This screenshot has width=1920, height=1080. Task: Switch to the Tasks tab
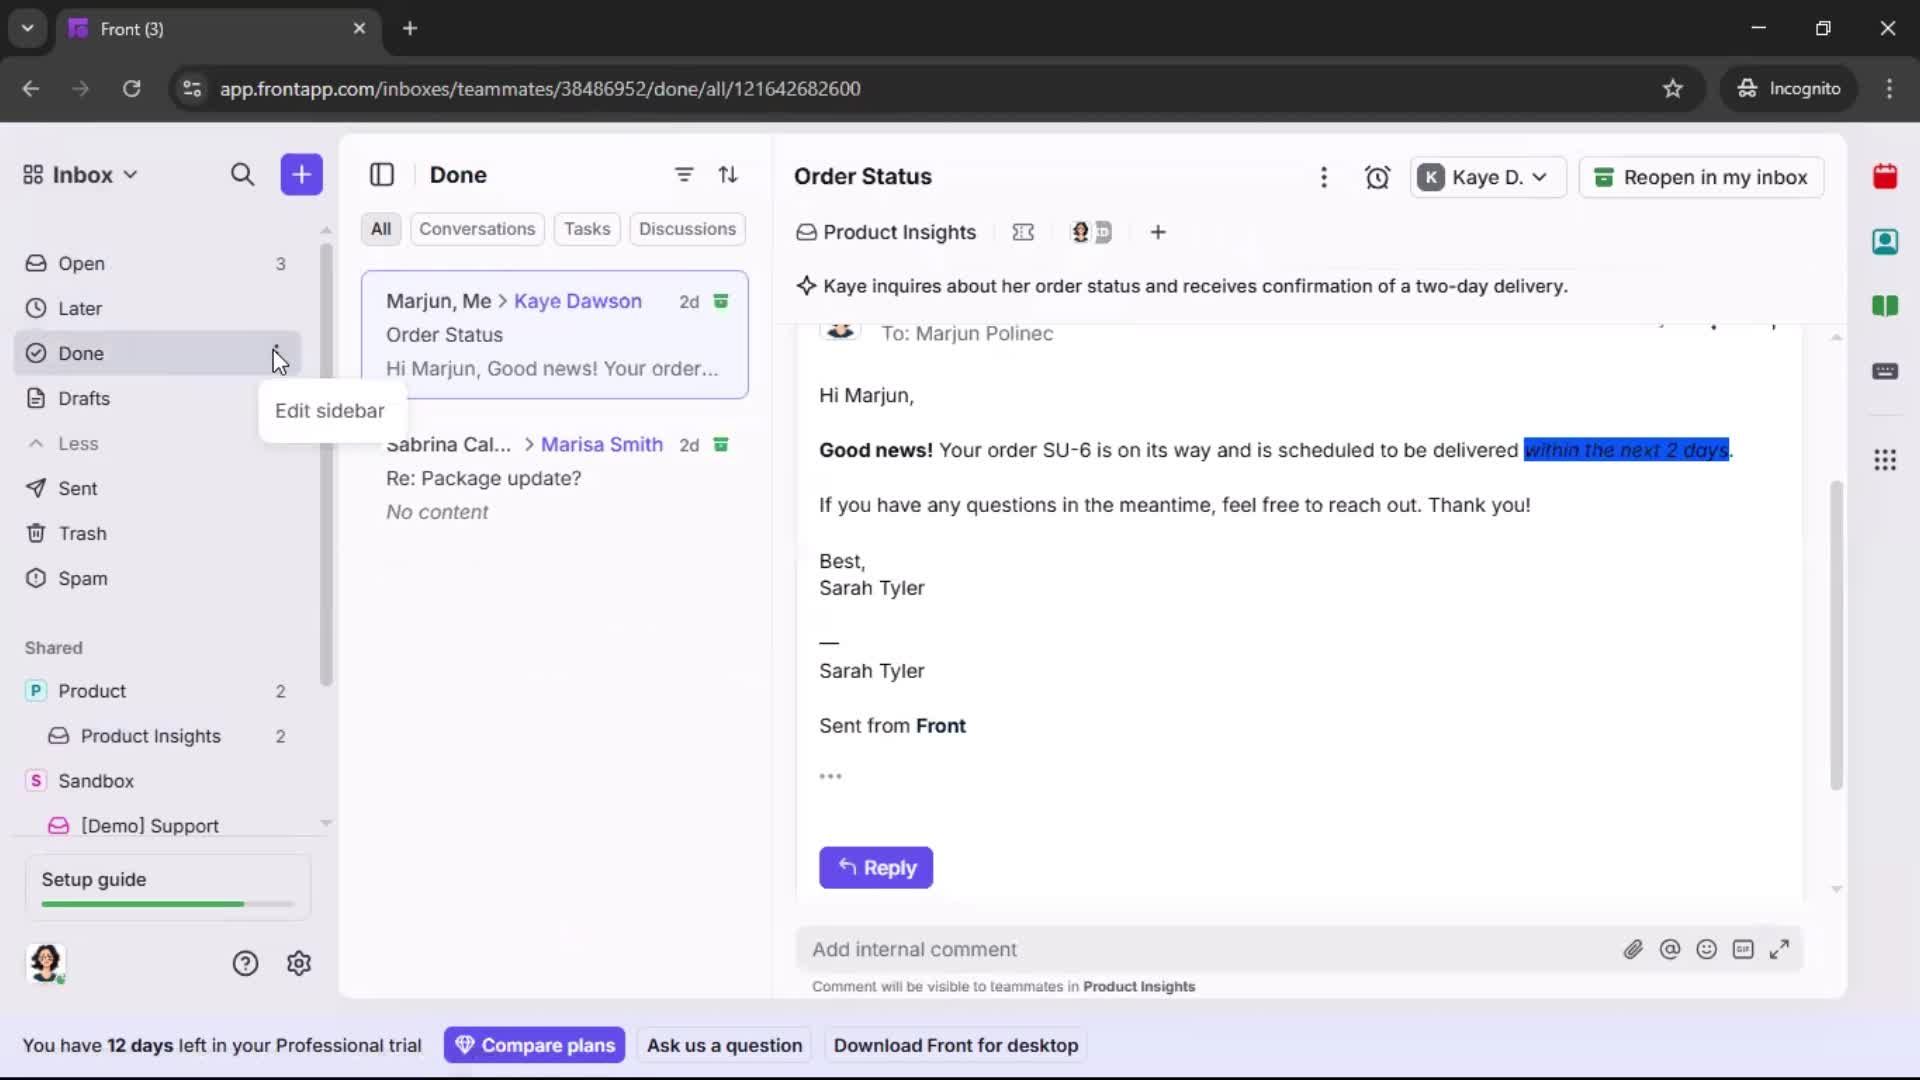click(587, 229)
